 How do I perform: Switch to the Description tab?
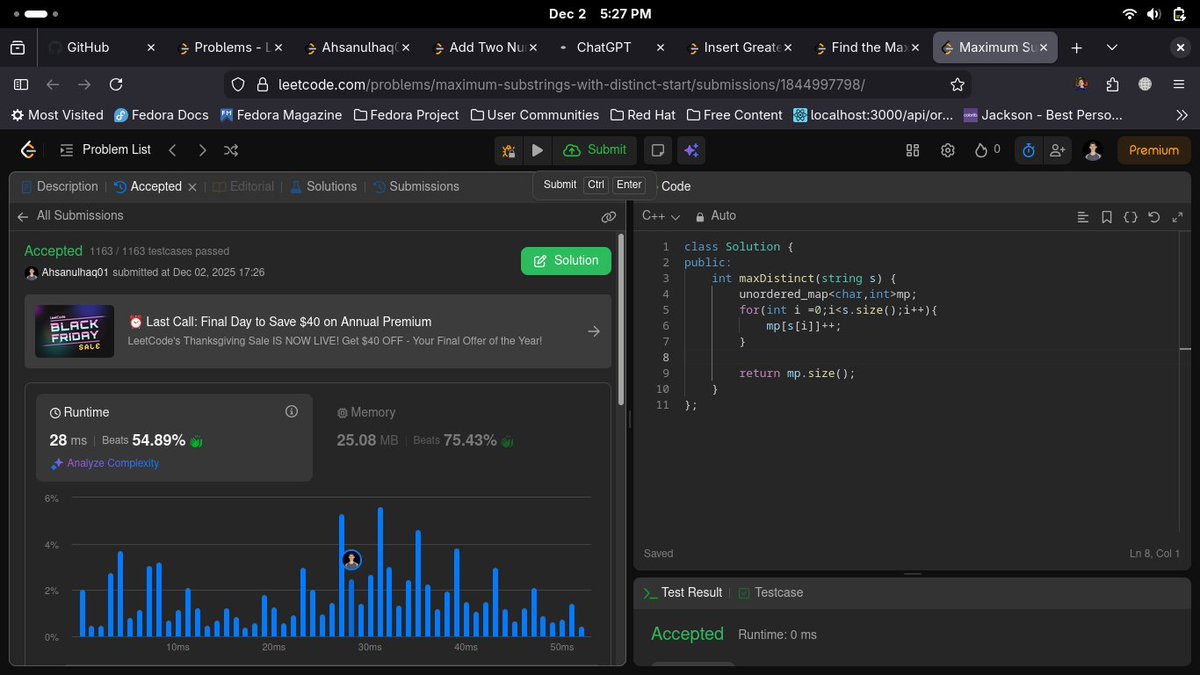click(x=58, y=186)
